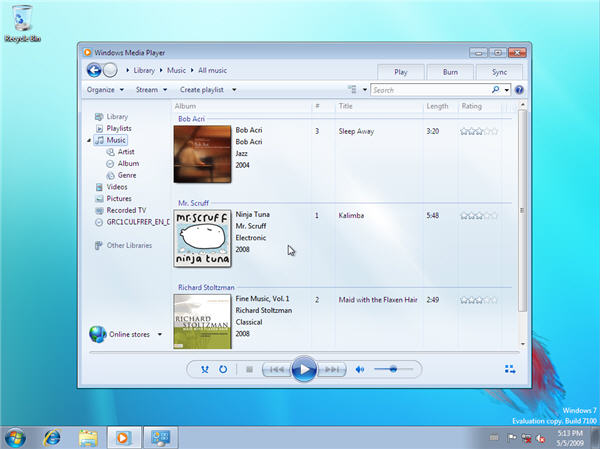Open the Organize dropdown menu
600x449 pixels.
[104, 90]
